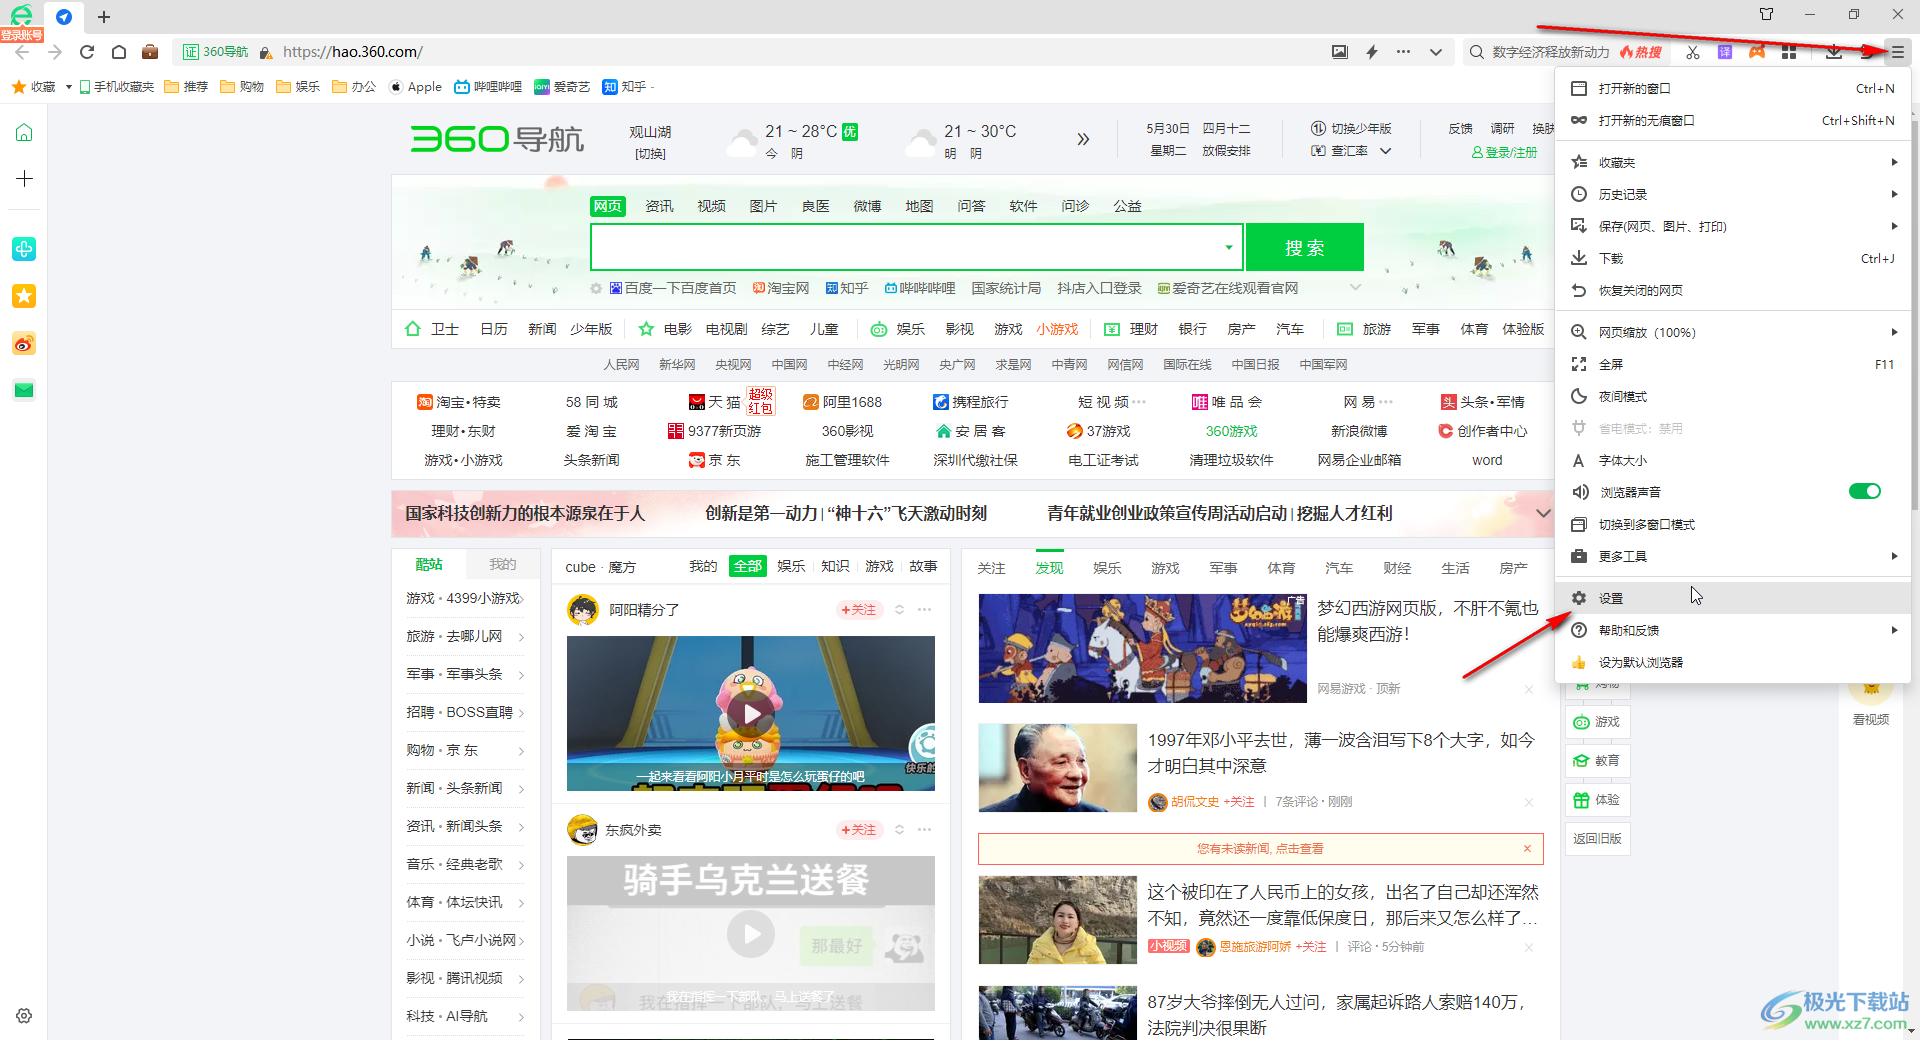Open the 知乎 bookmark
Image resolution: width=1920 pixels, height=1040 pixels.
pyautogui.click(x=625, y=87)
